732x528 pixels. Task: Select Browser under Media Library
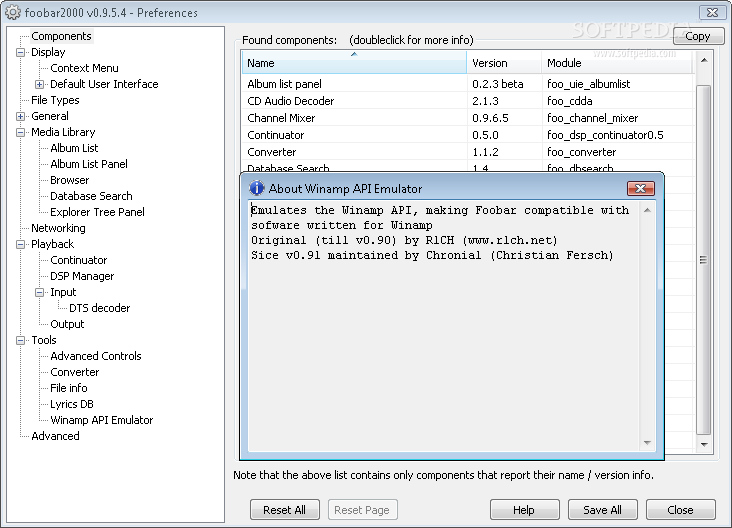pos(70,180)
